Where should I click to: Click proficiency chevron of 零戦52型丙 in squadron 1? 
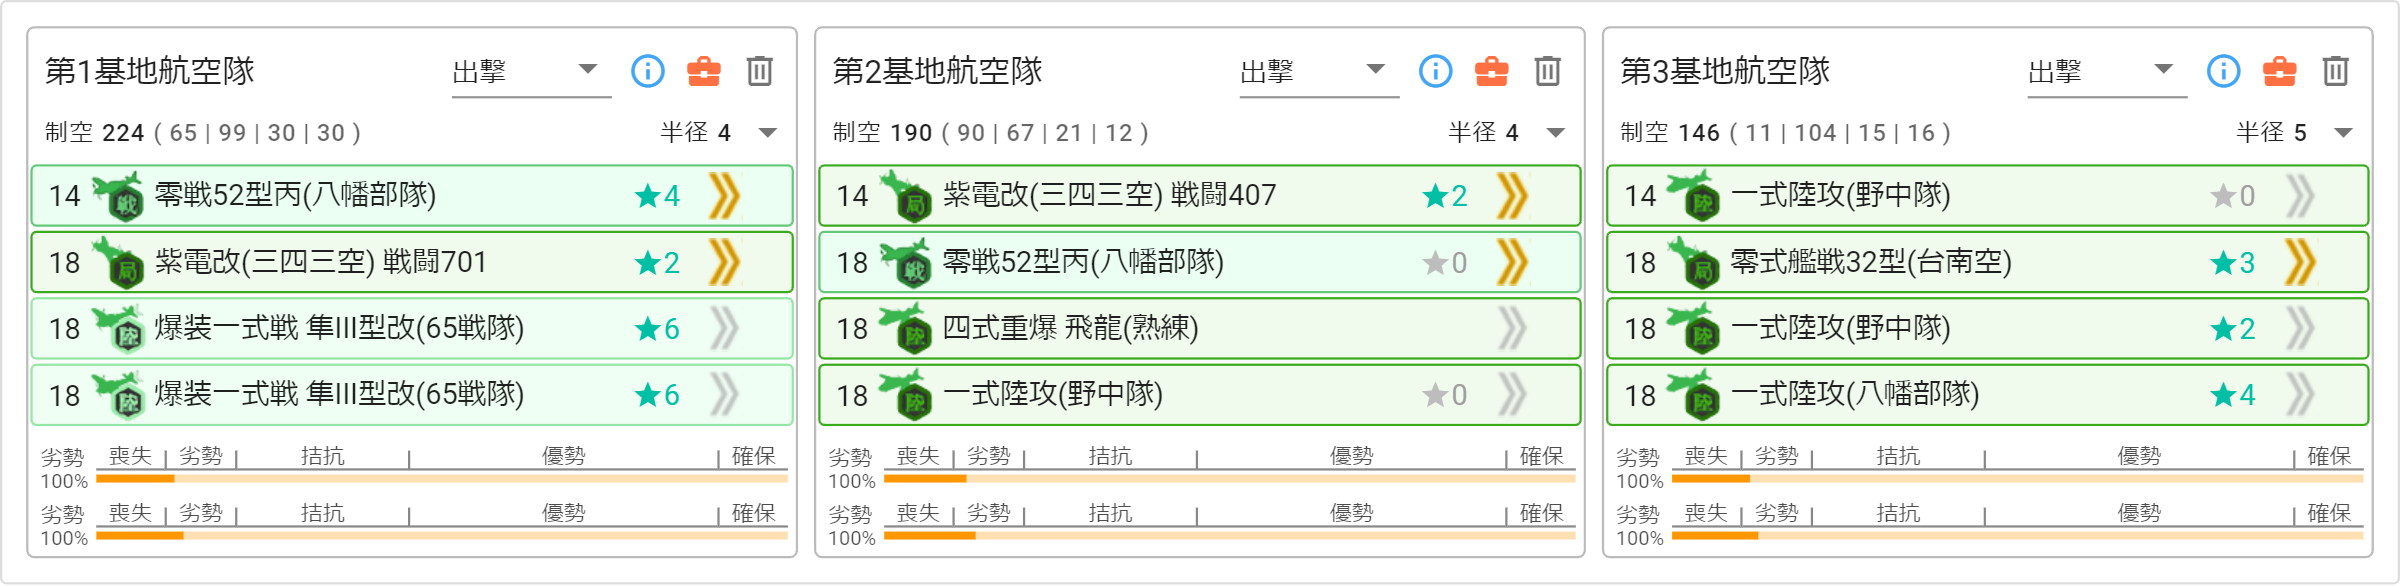click(x=724, y=195)
